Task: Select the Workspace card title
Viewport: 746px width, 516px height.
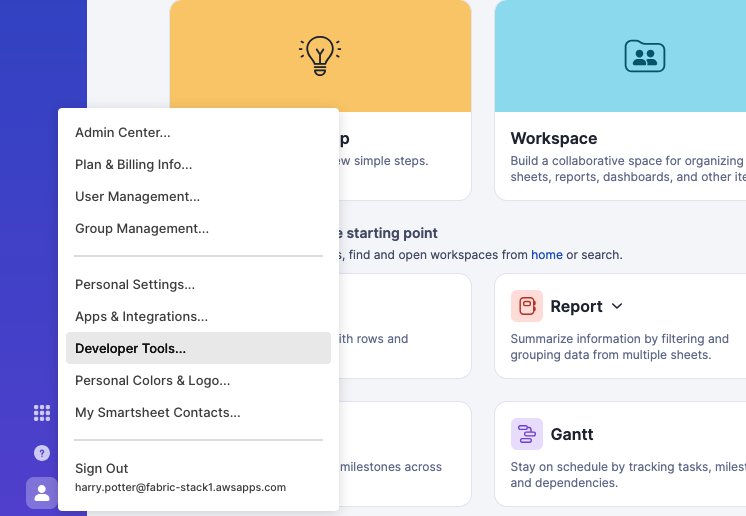Action: click(x=554, y=138)
